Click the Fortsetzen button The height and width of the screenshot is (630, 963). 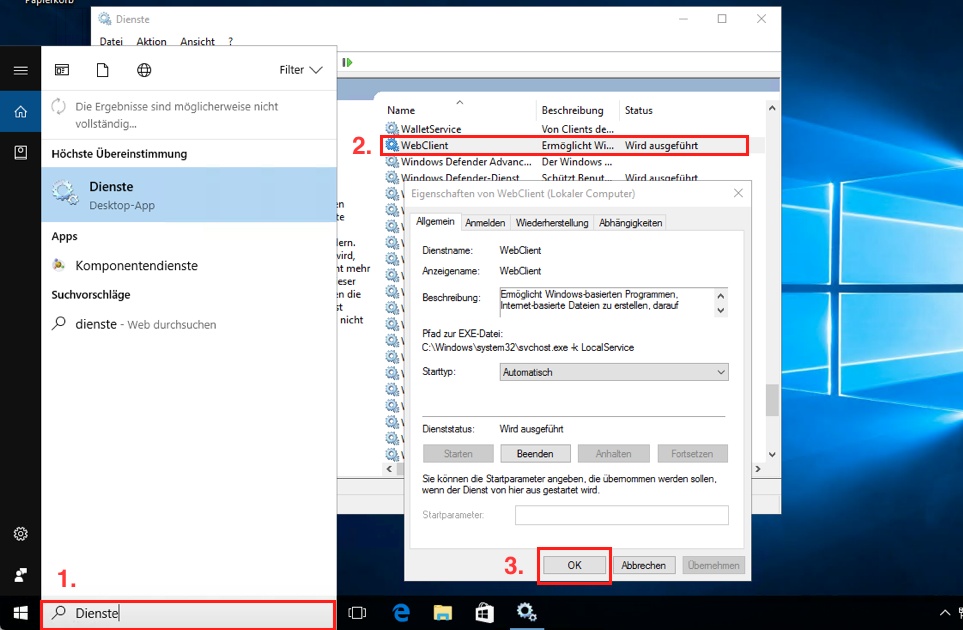pyautogui.click(x=692, y=454)
